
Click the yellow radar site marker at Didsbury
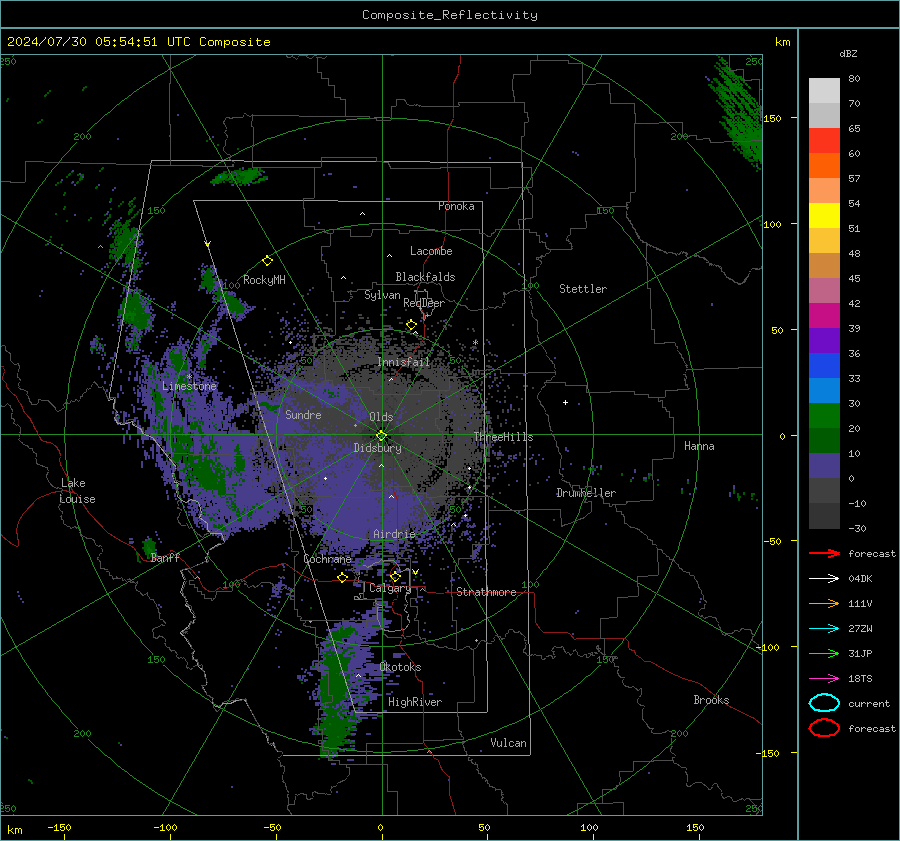click(x=381, y=435)
